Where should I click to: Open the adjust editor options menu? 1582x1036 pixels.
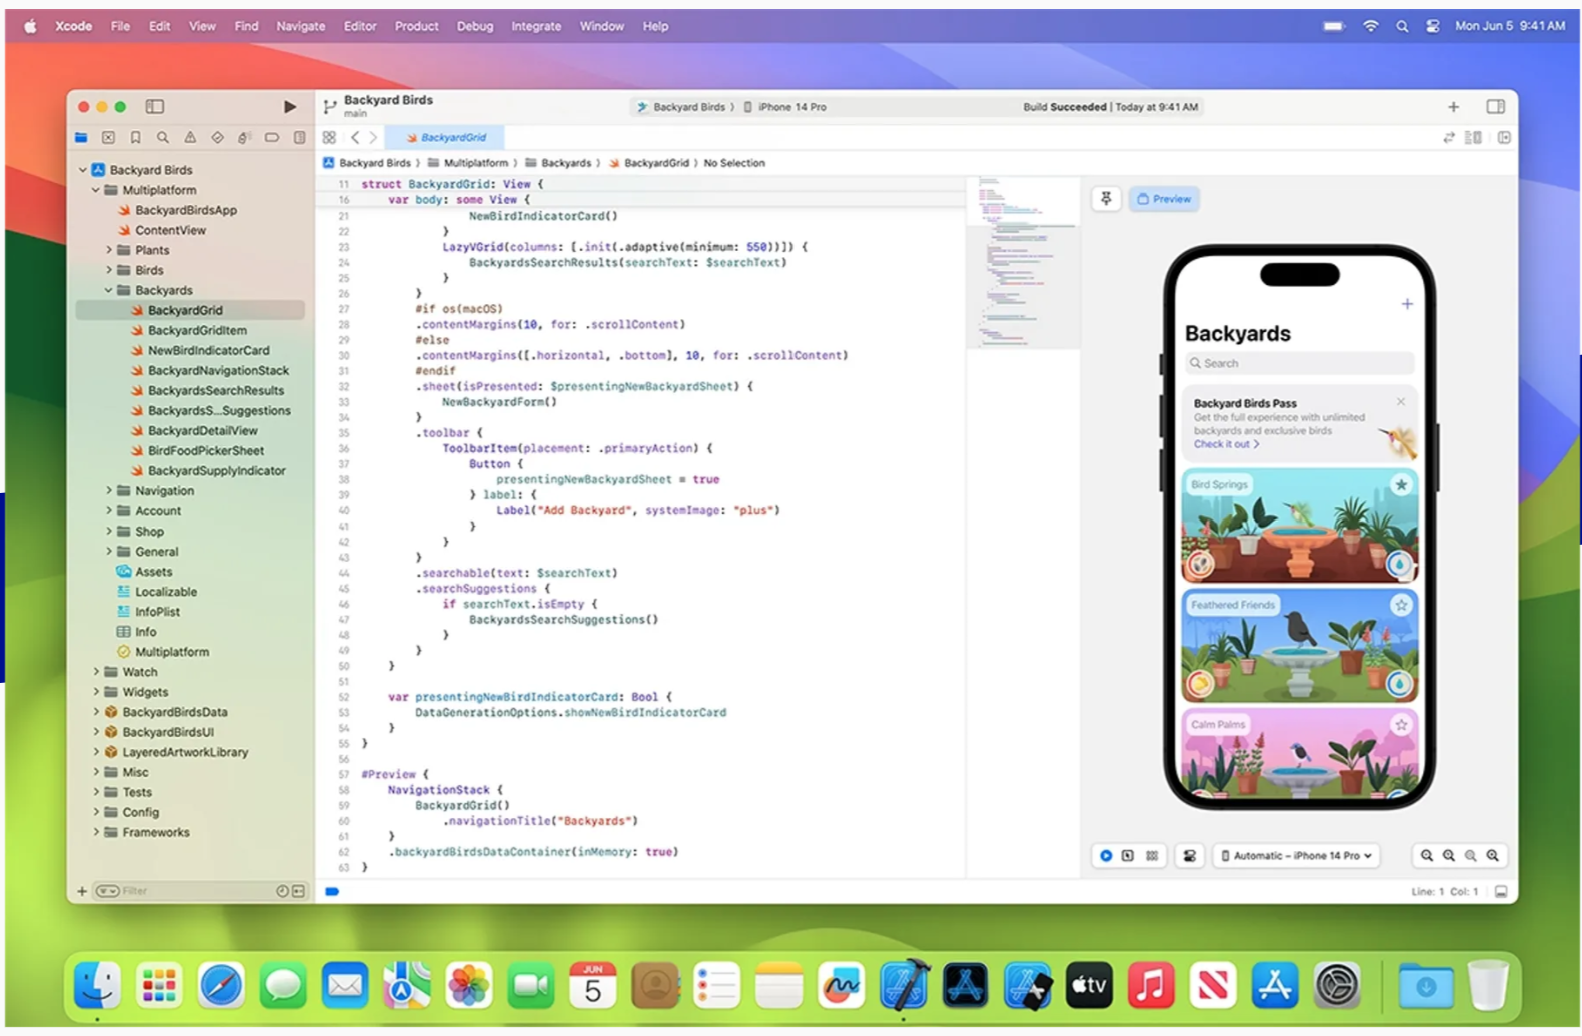[x=1474, y=138]
